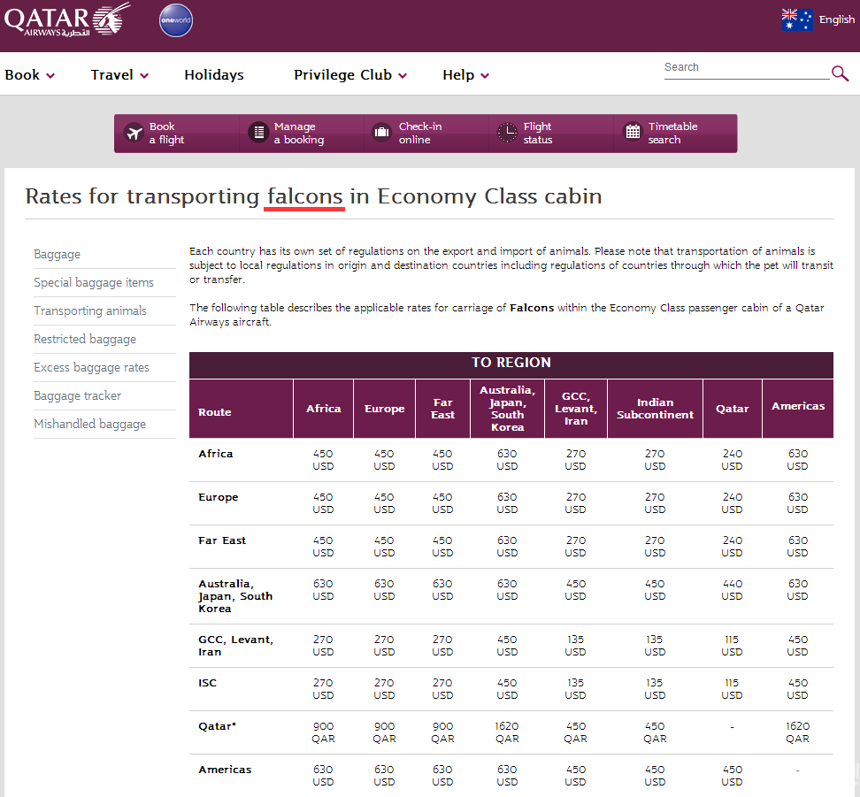860x797 pixels.
Task: Click the Americas column header
Action: click(798, 409)
